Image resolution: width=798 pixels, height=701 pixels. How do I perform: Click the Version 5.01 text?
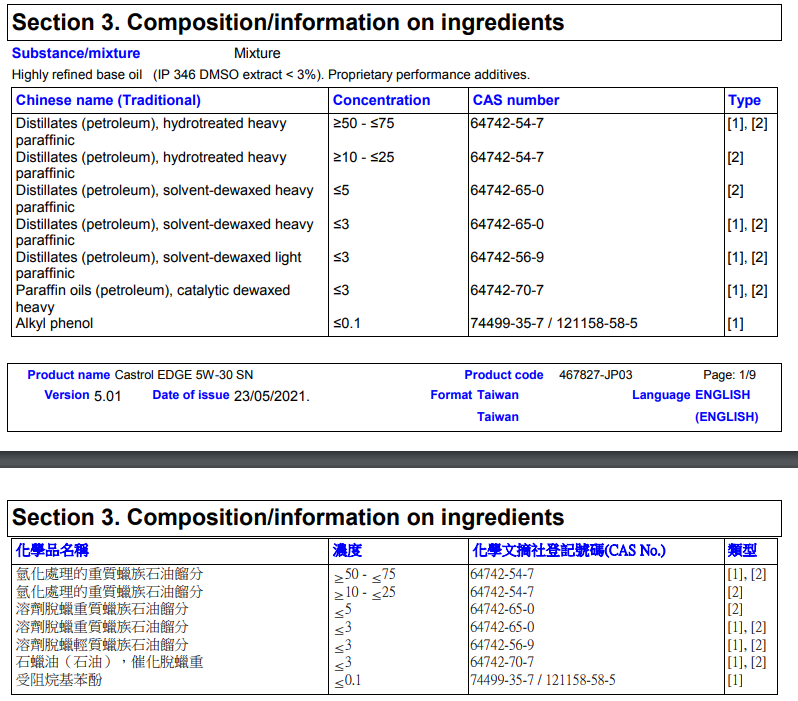point(82,395)
